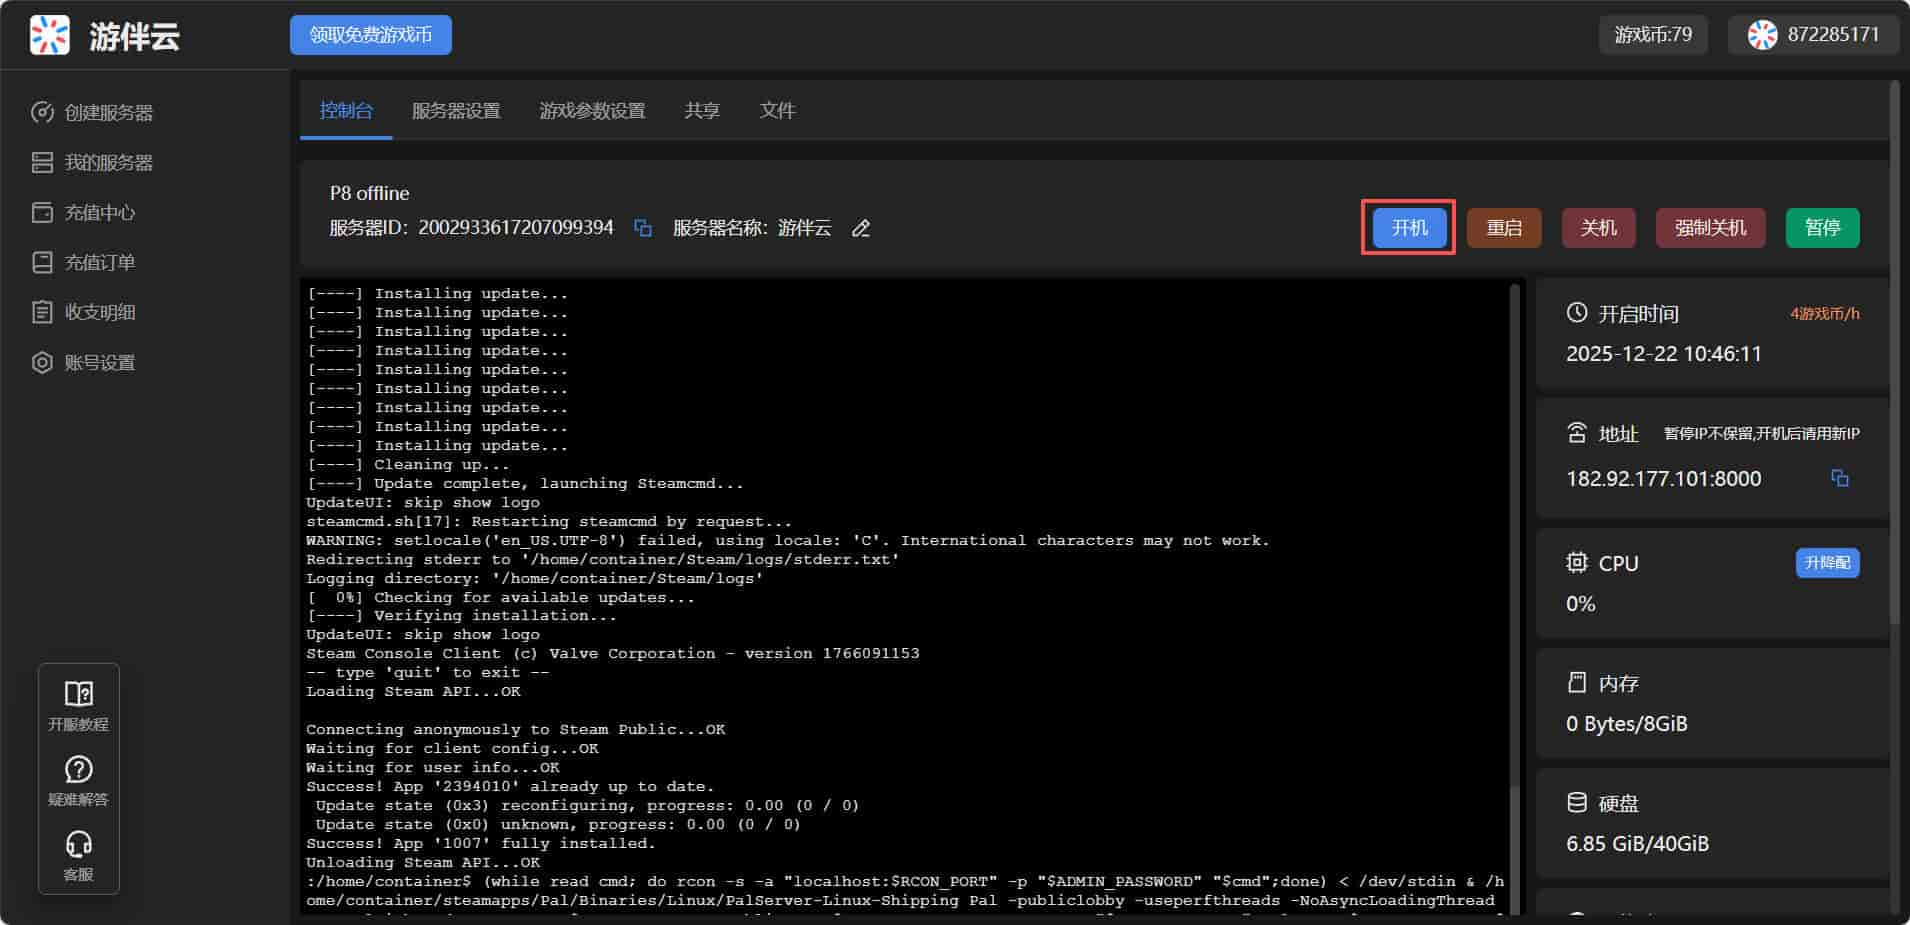Open 我的服务器 in sidebar
Screen dimensions: 1910x925
coord(108,163)
